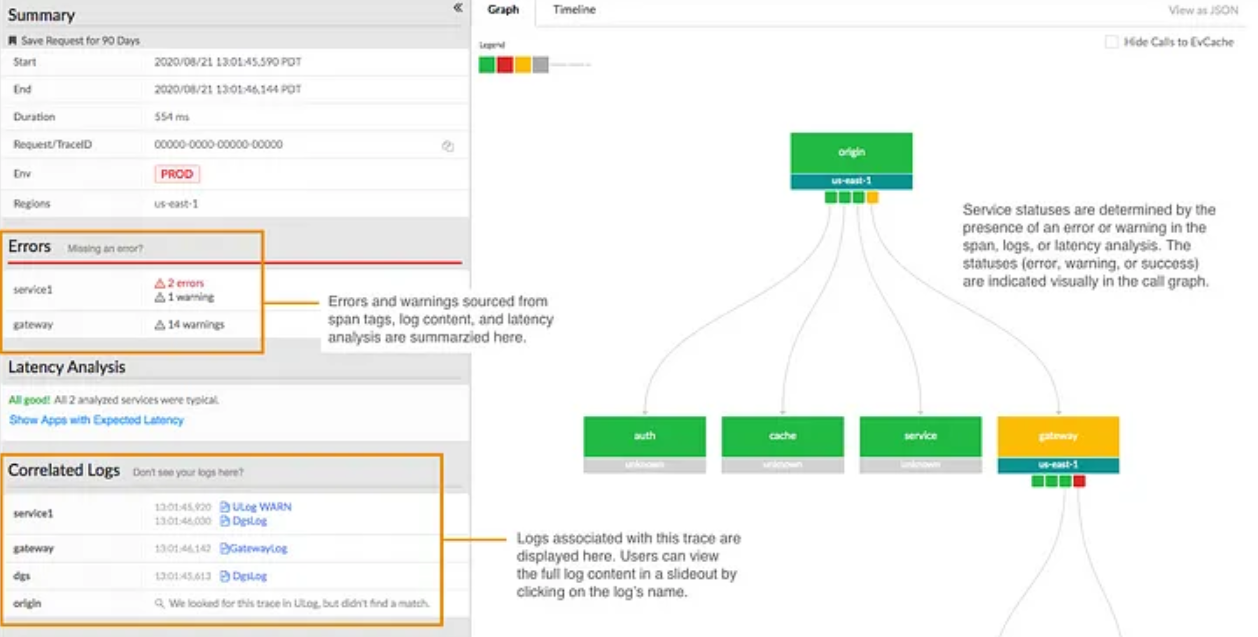This screenshot has width=1258, height=637.
Task: Select '14 warnings' for gateway
Action: coord(189,325)
